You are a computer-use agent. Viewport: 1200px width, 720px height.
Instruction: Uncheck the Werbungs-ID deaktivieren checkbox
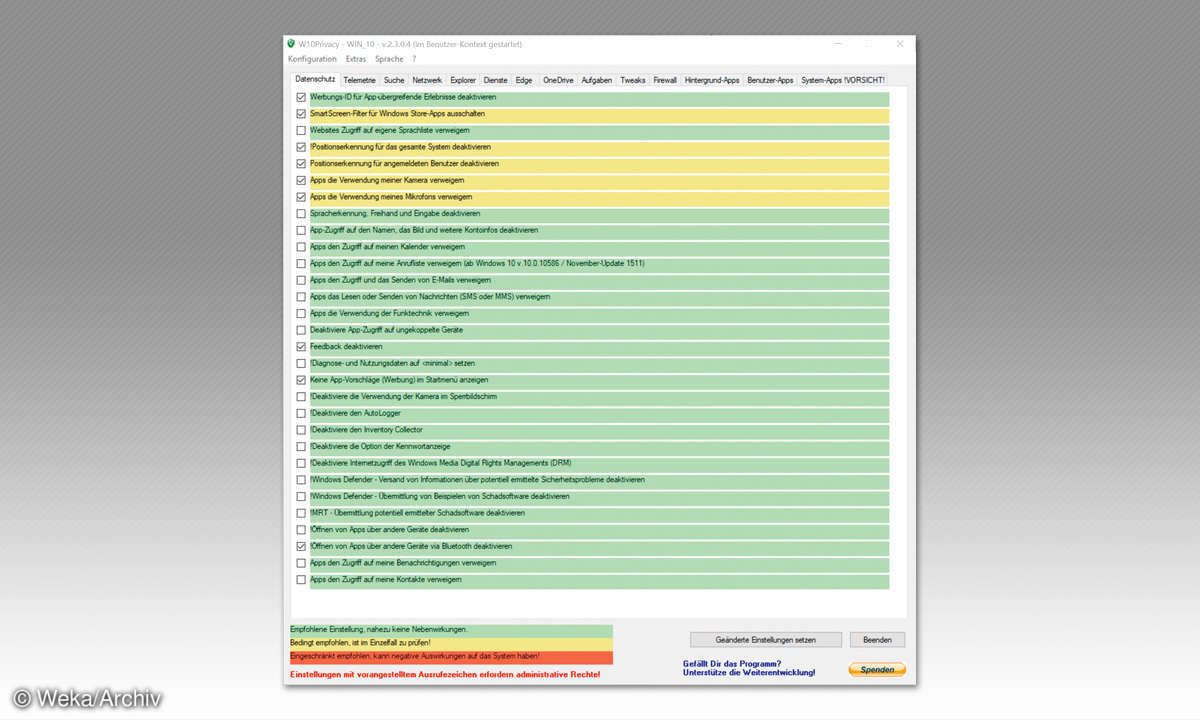point(301,98)
